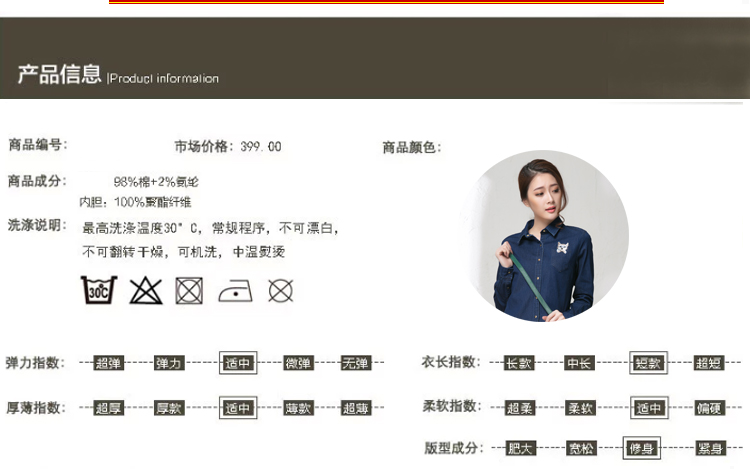
Task: Select highlighted 短款 length option
Action: point(648,363)
